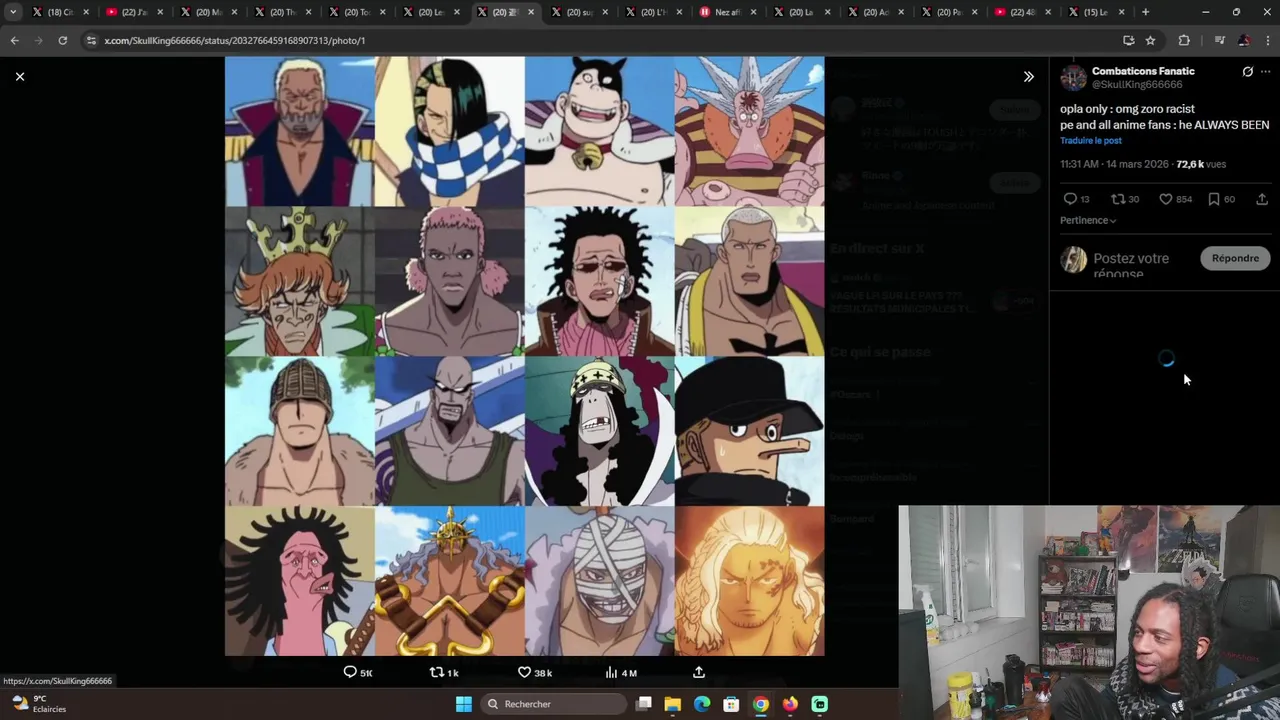Click the share icon below the photo

pyautogui.click(x=699, y=672)
